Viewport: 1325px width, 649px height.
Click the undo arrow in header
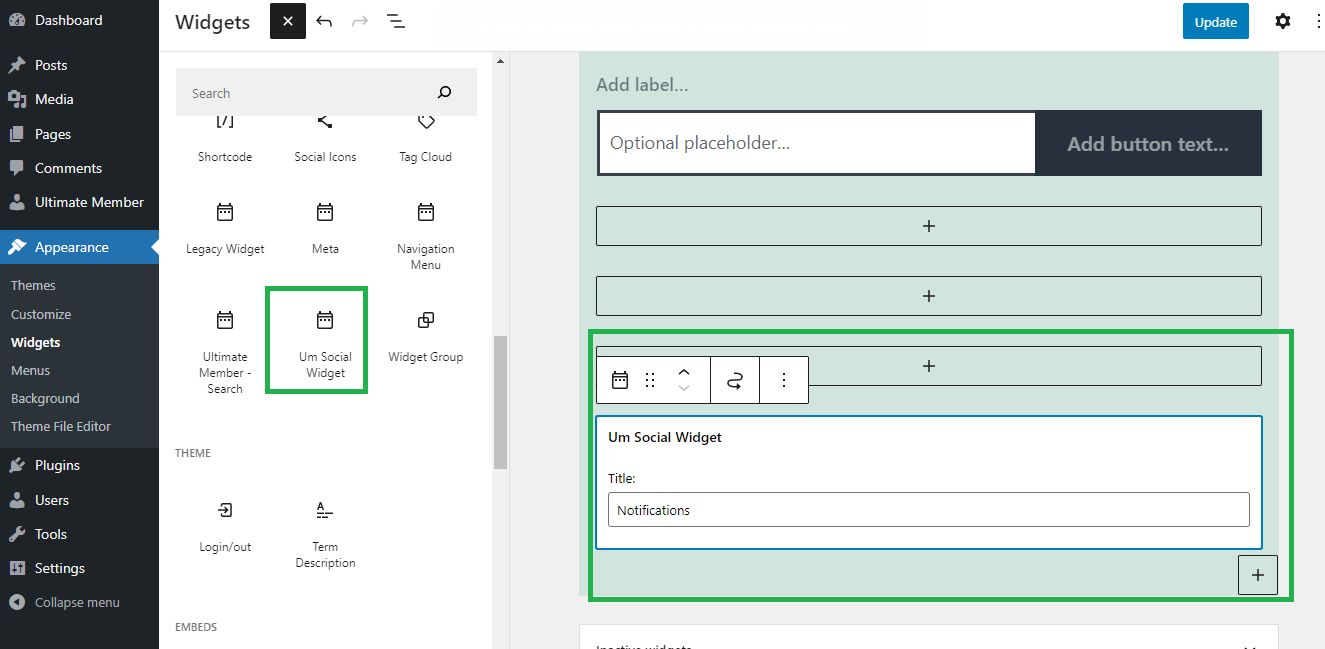coord(324,21)
